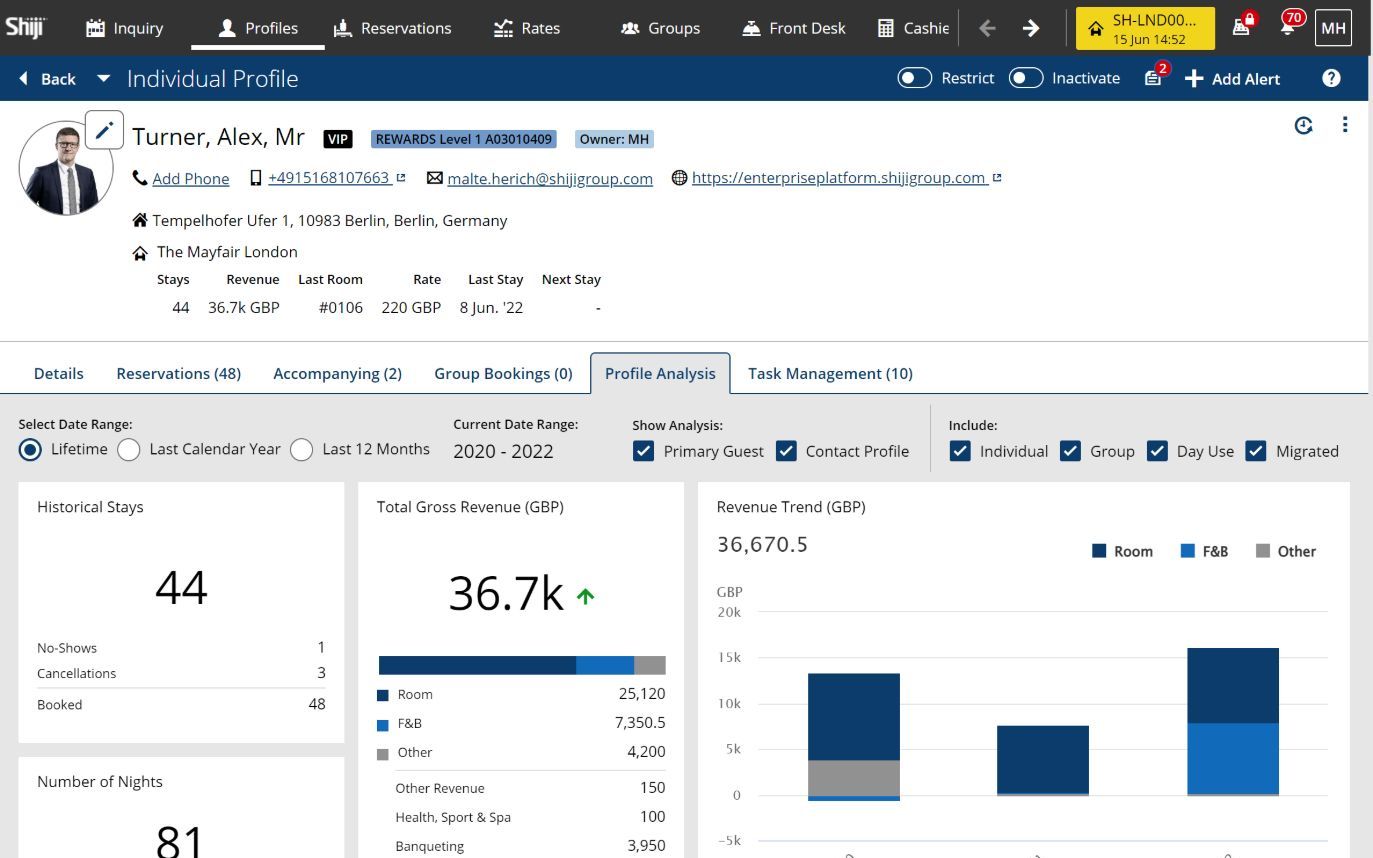
Task: Open the notifications bell with 70 badge
Action: coord(1288,28)
